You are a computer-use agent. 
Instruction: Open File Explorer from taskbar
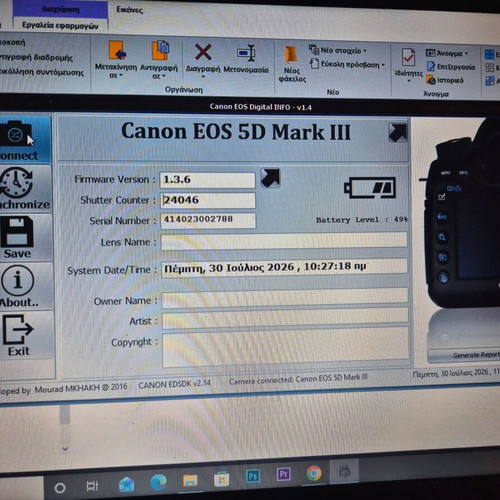click(x=190, y=481)
